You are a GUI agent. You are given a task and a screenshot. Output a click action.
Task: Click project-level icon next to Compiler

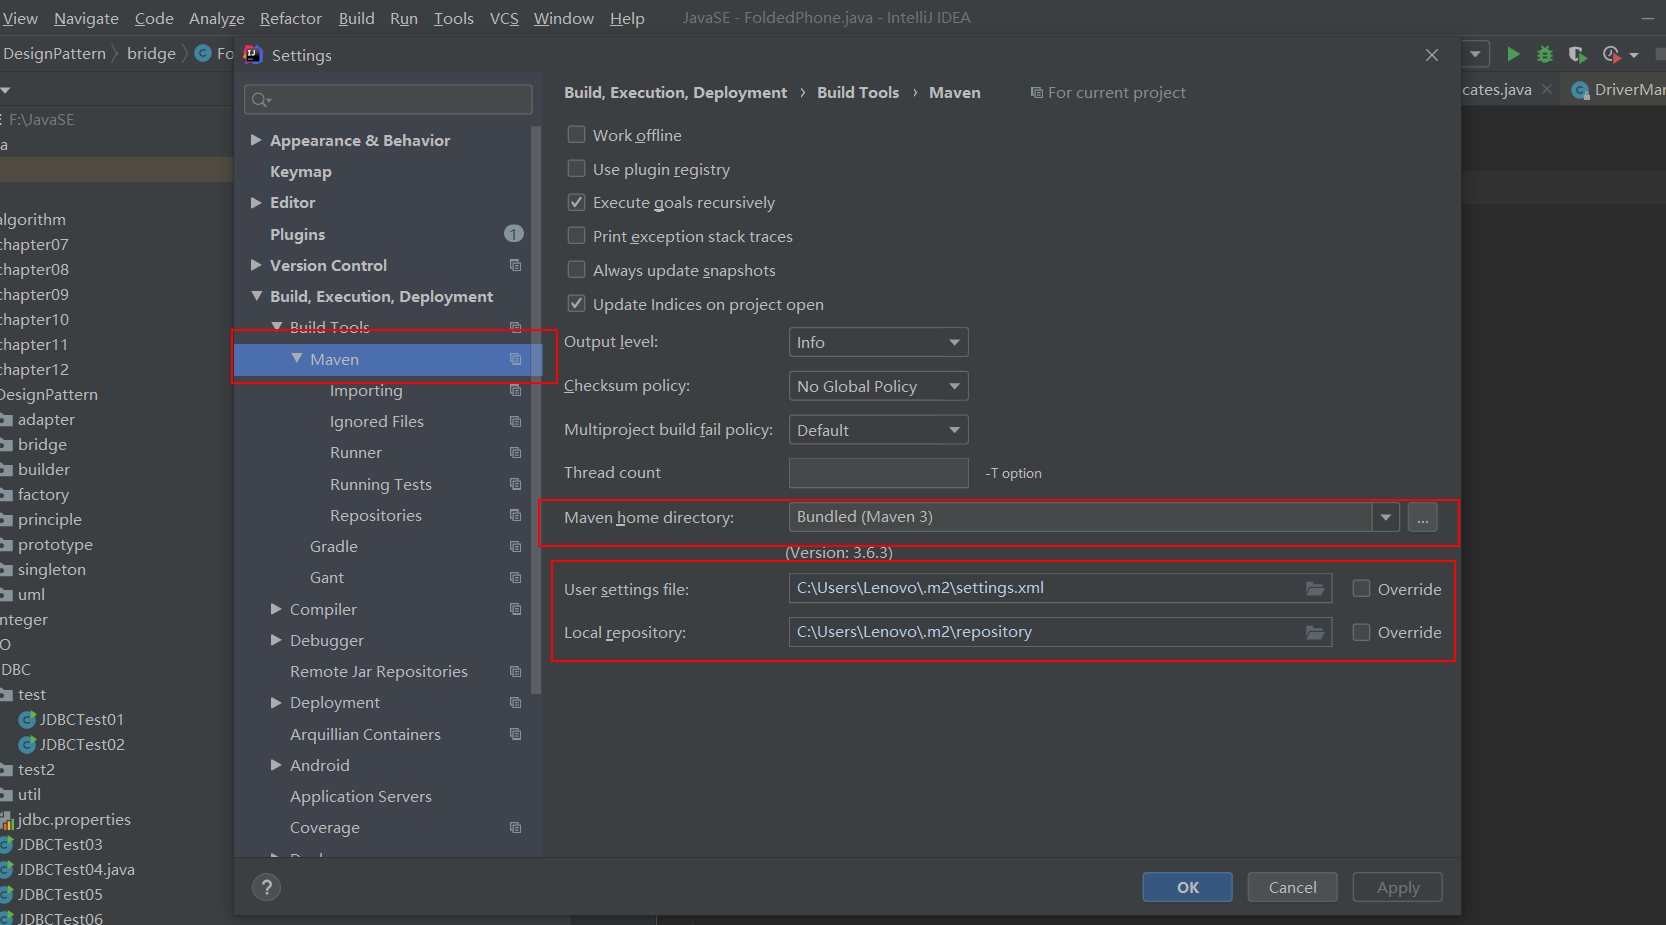pyautogui.click(x=515, y=609)
